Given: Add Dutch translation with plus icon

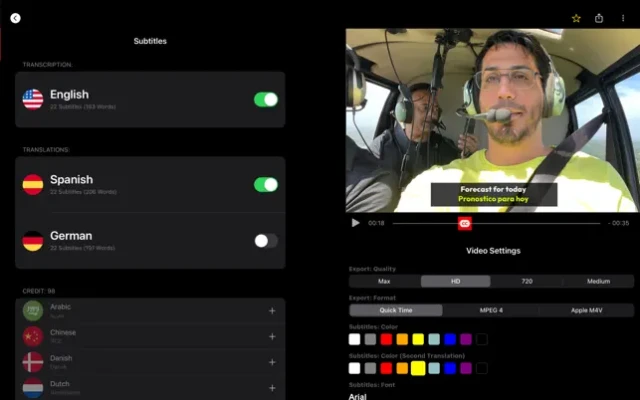Looking at the screenshot, I should [272, 387].
